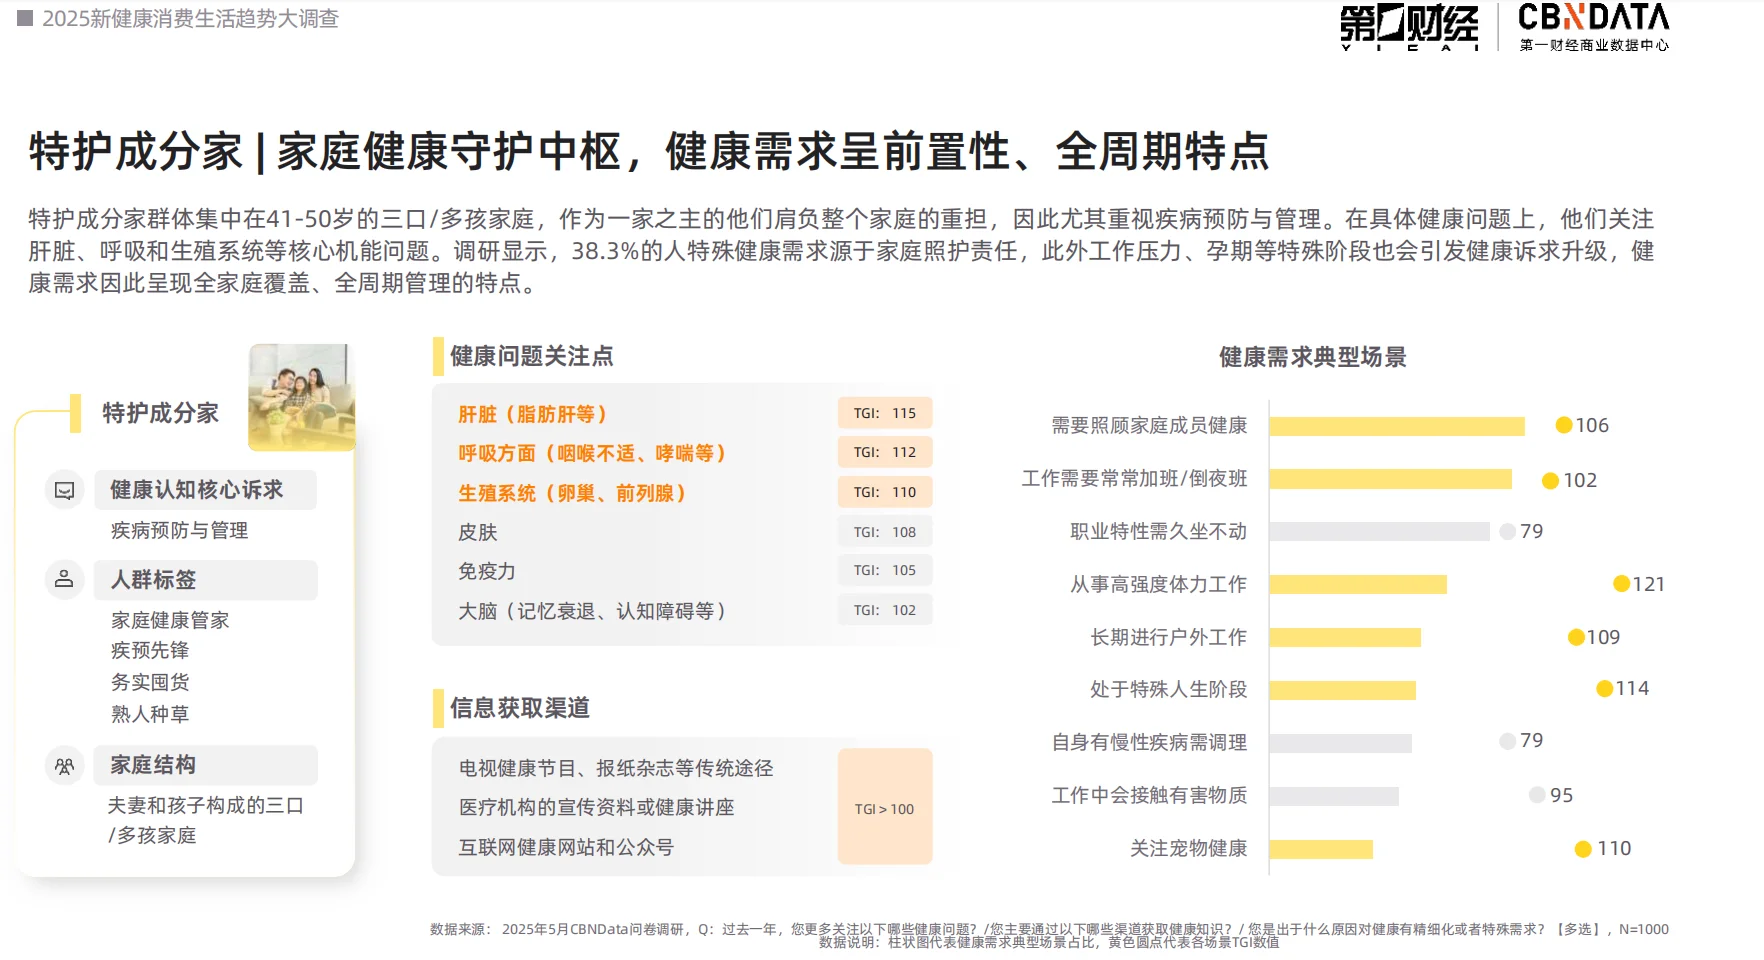The height and width of the screenshot is (960, 1764).
Task: Toggle the yellow dot next to value 121
Action: 1622,583
